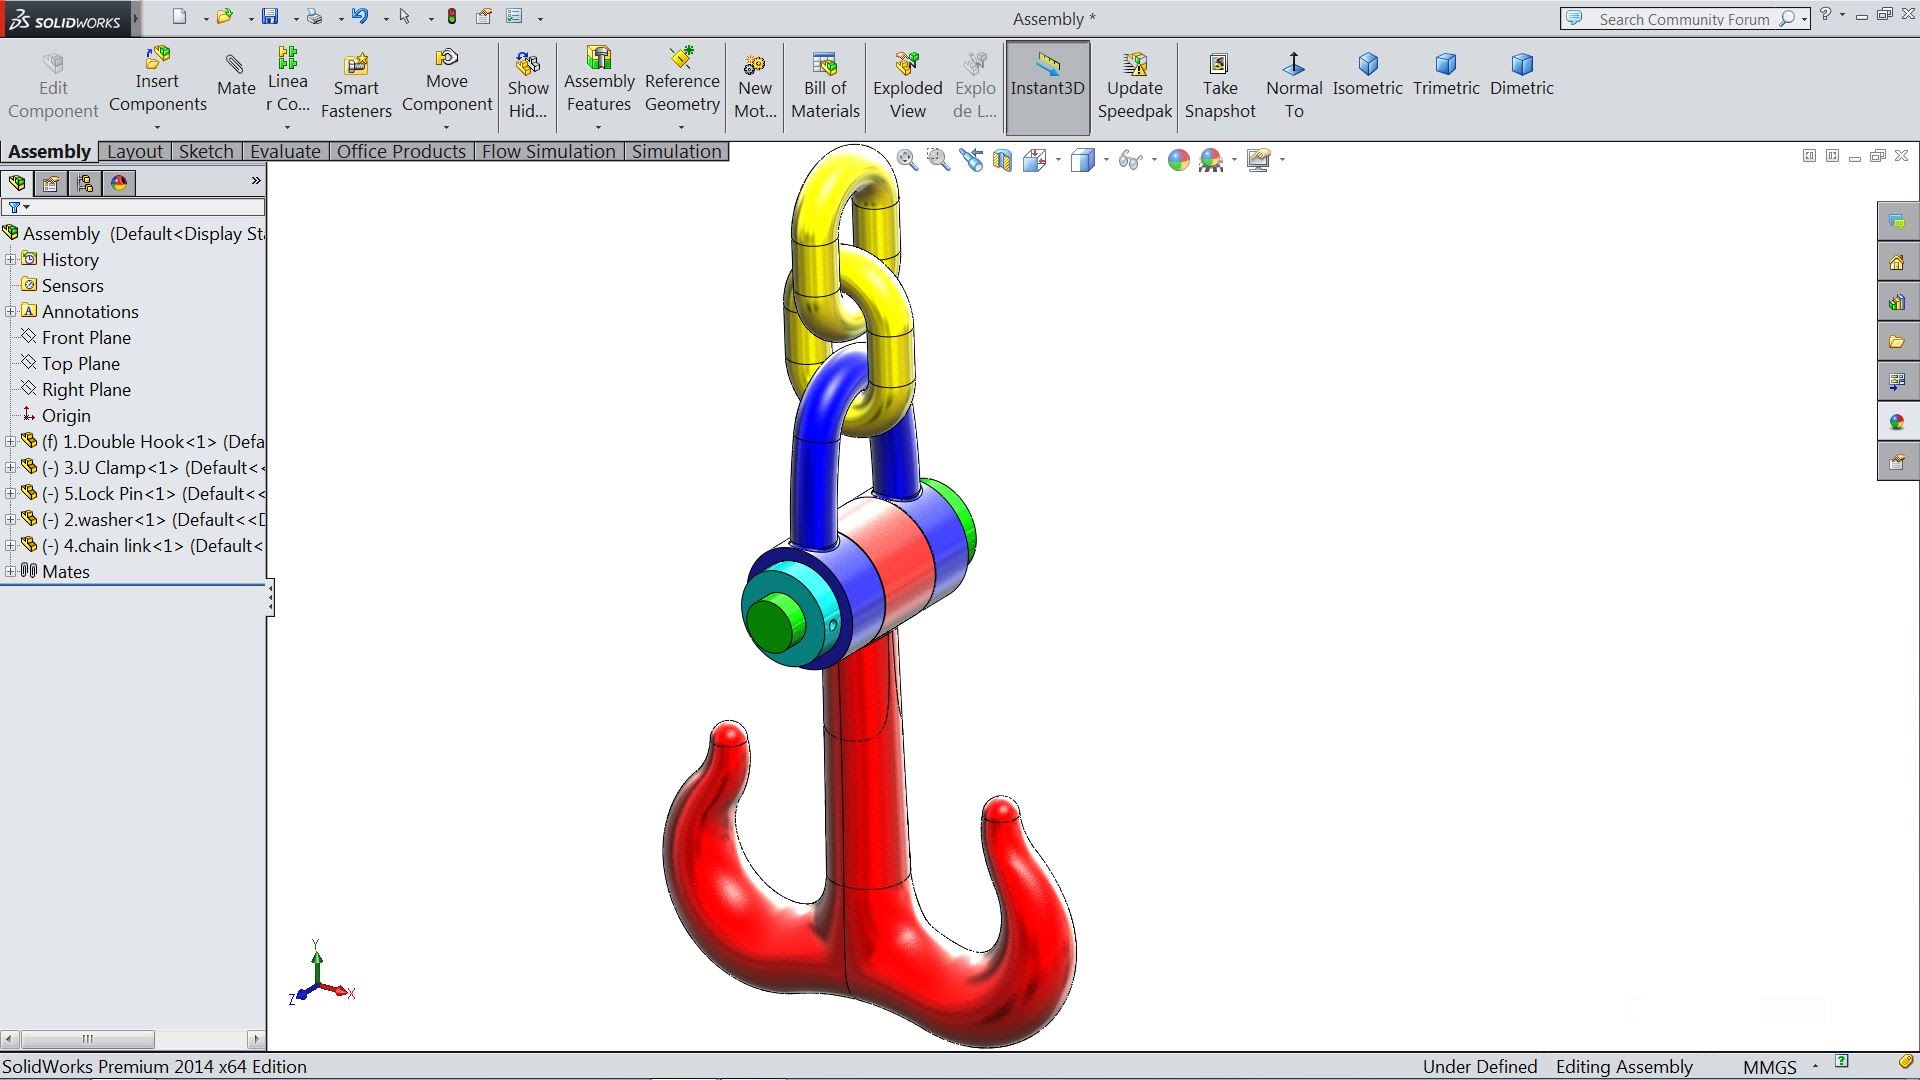
Task: Open the Appearances color sphere tool
Action: tap(1179, 160)
